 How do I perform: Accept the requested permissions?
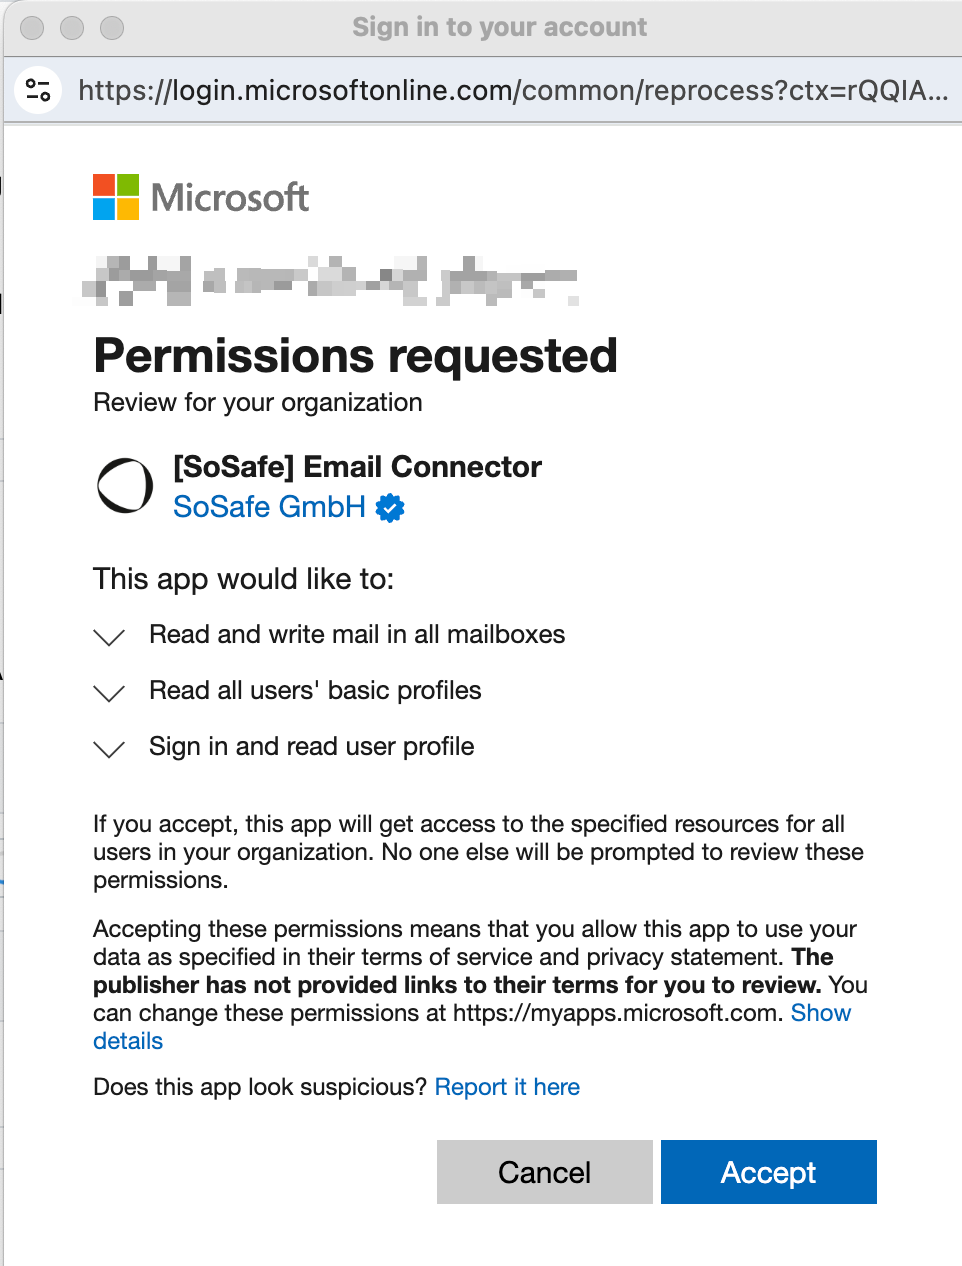(x=768, y=1172)
